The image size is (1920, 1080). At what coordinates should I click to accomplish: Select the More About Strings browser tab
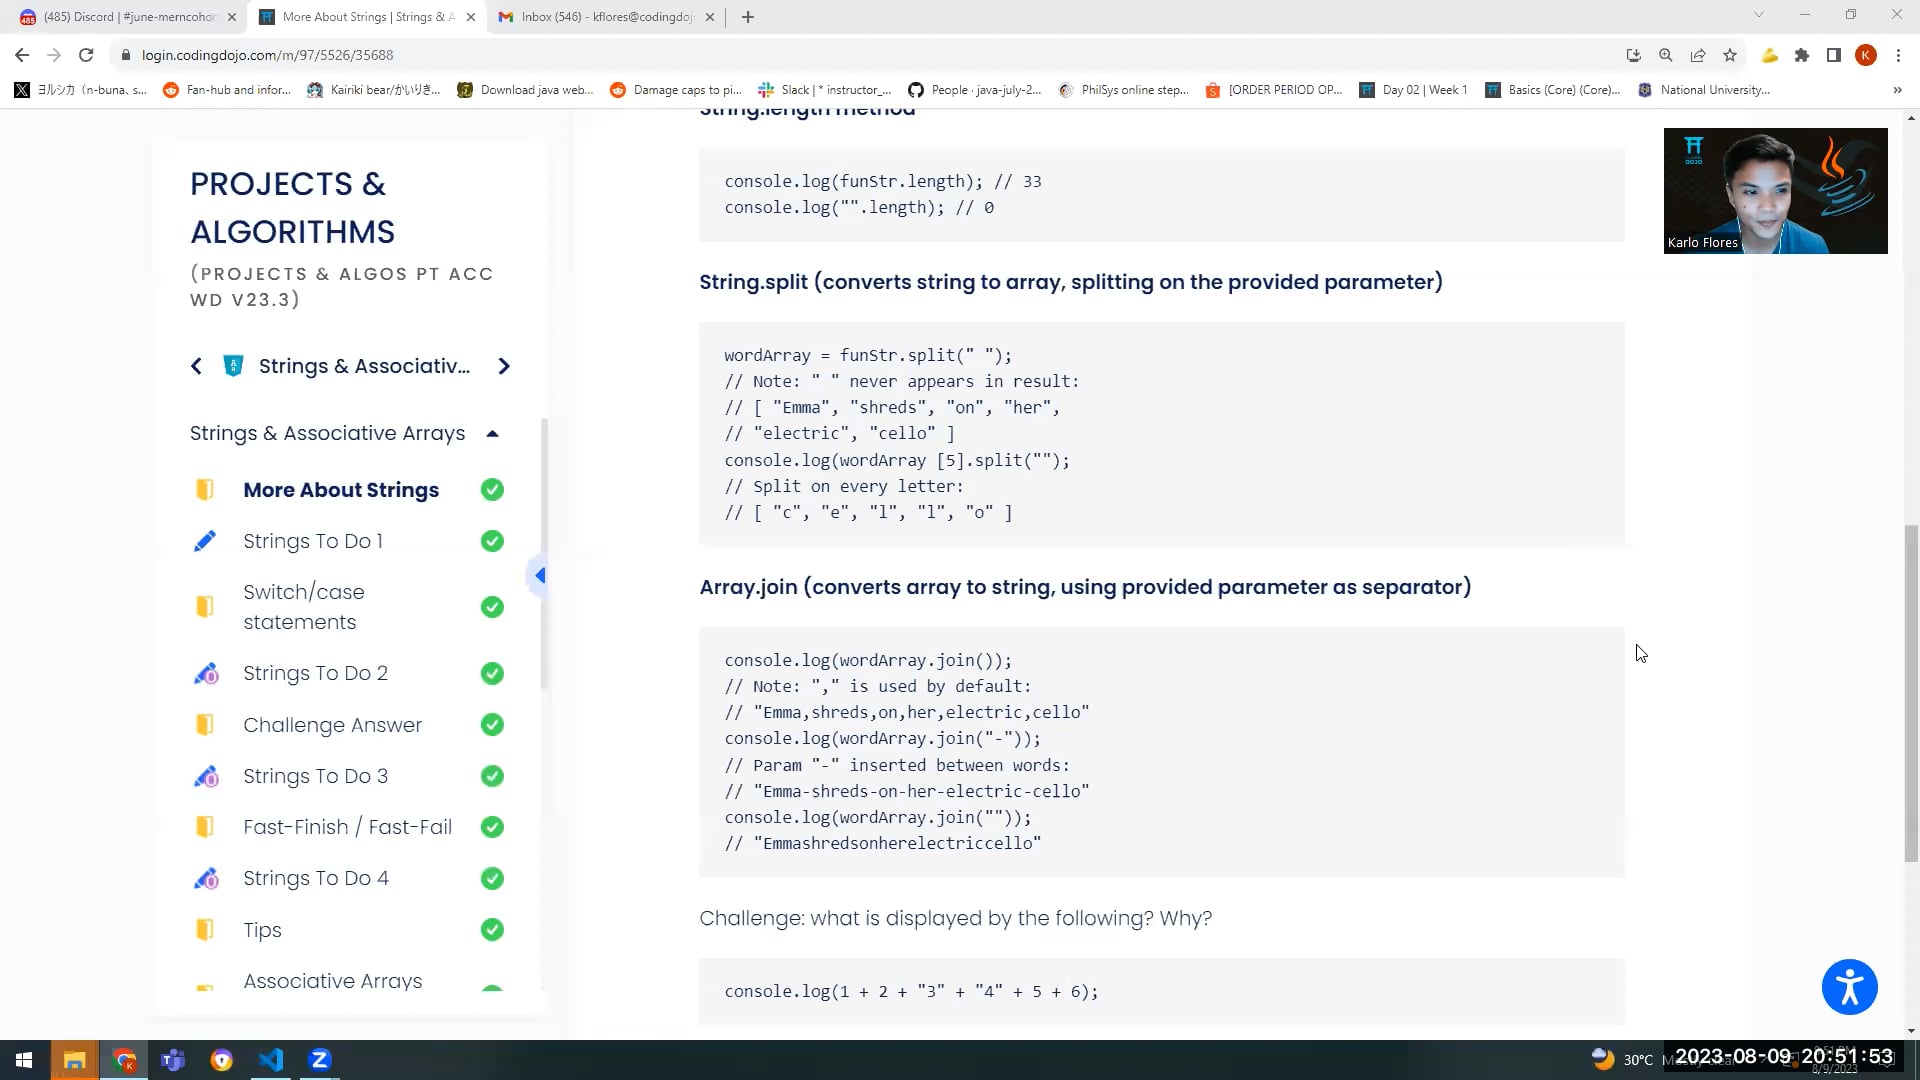tap(367, 17)
